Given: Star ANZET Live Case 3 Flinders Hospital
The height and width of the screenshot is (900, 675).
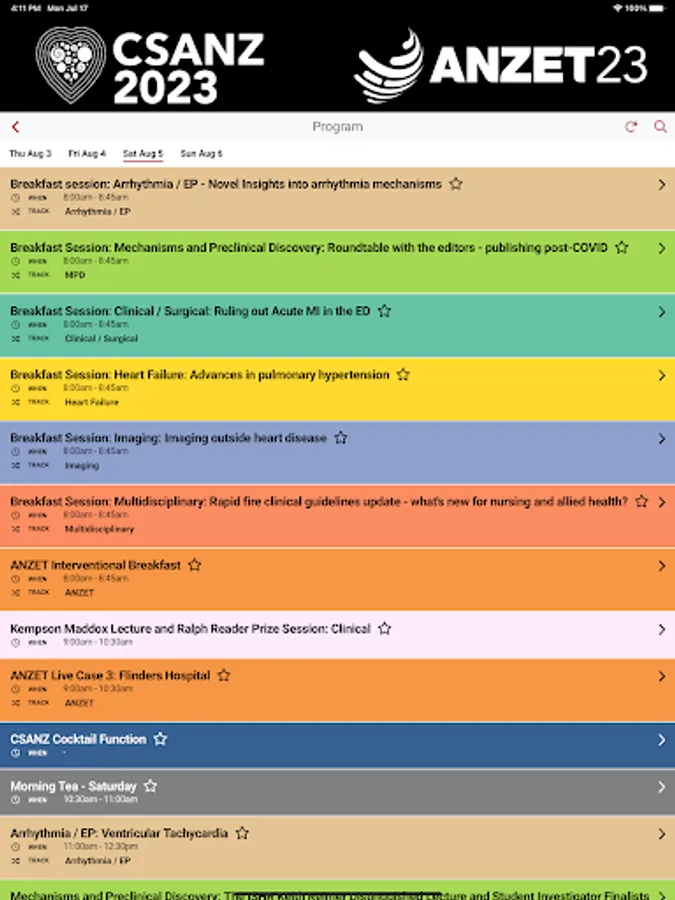Looking at the screenshot, I should 224,675.
